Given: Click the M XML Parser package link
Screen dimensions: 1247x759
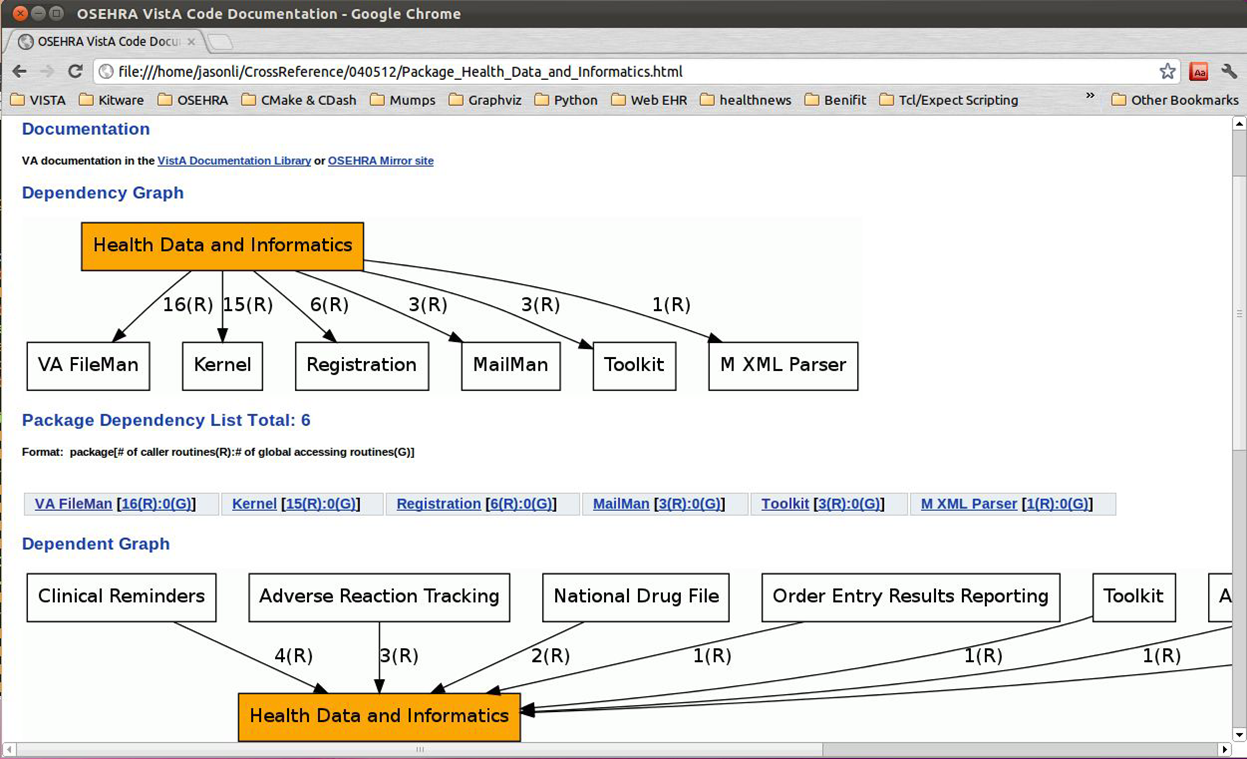Looking at the screenshot, I should (969, 504).
